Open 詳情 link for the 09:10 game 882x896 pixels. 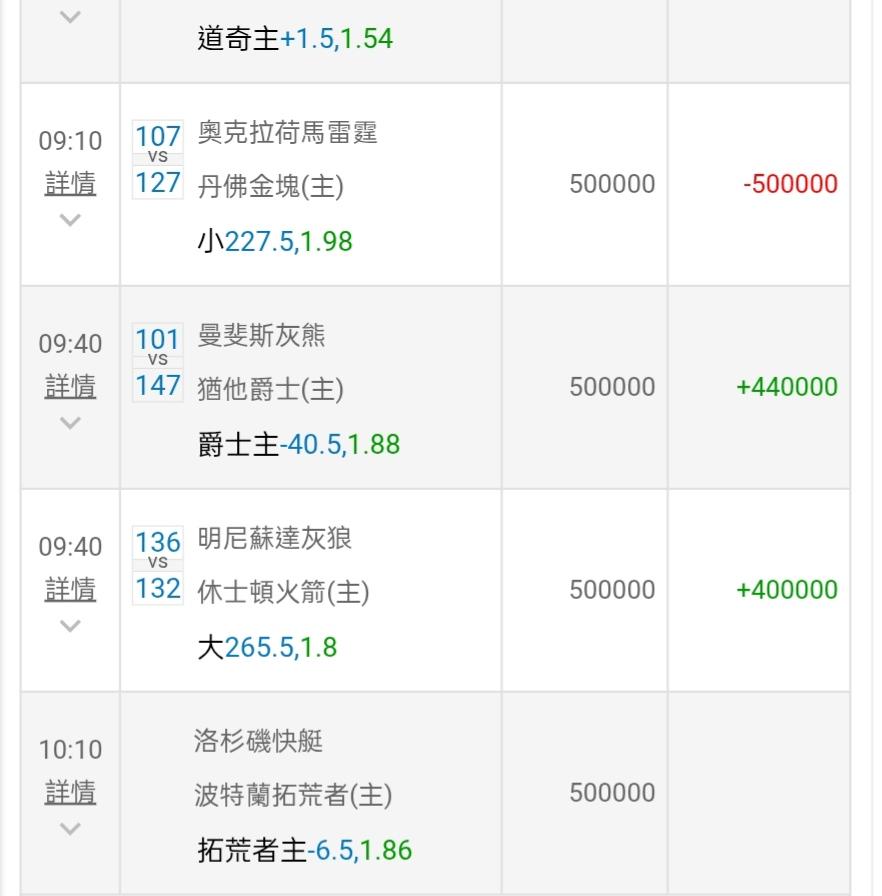70,184
